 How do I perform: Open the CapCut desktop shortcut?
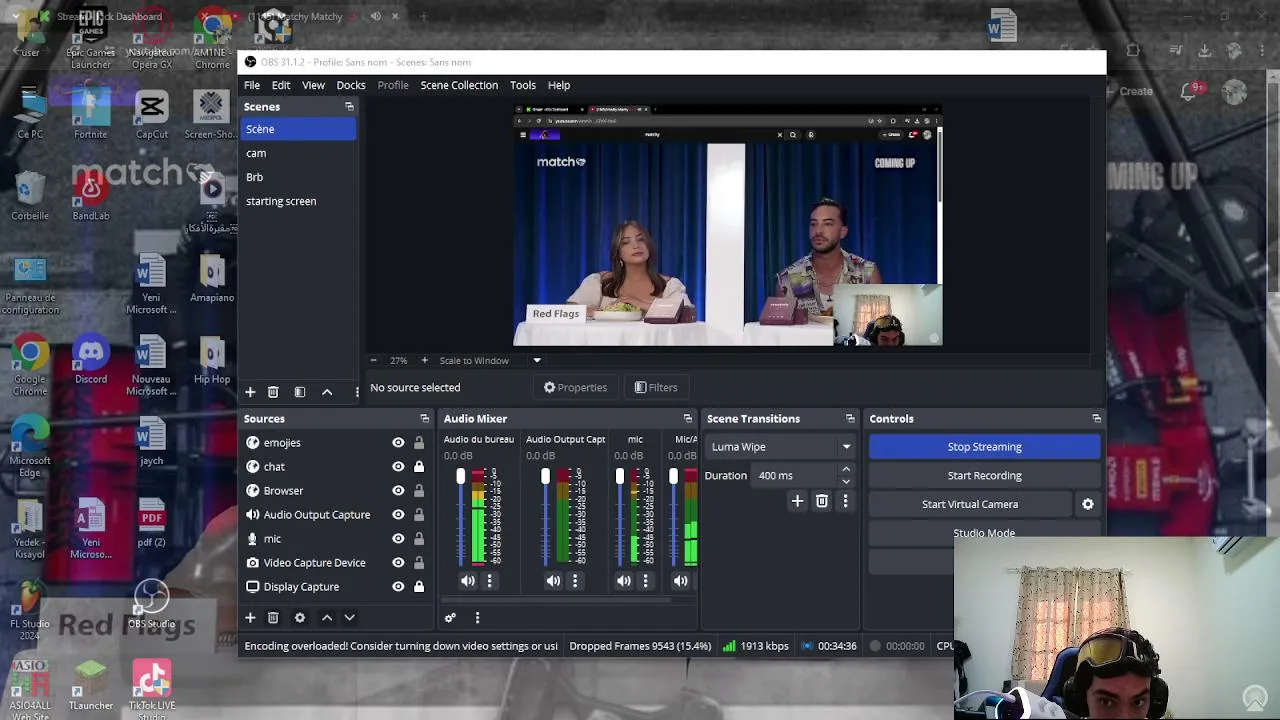pos(152,115)
